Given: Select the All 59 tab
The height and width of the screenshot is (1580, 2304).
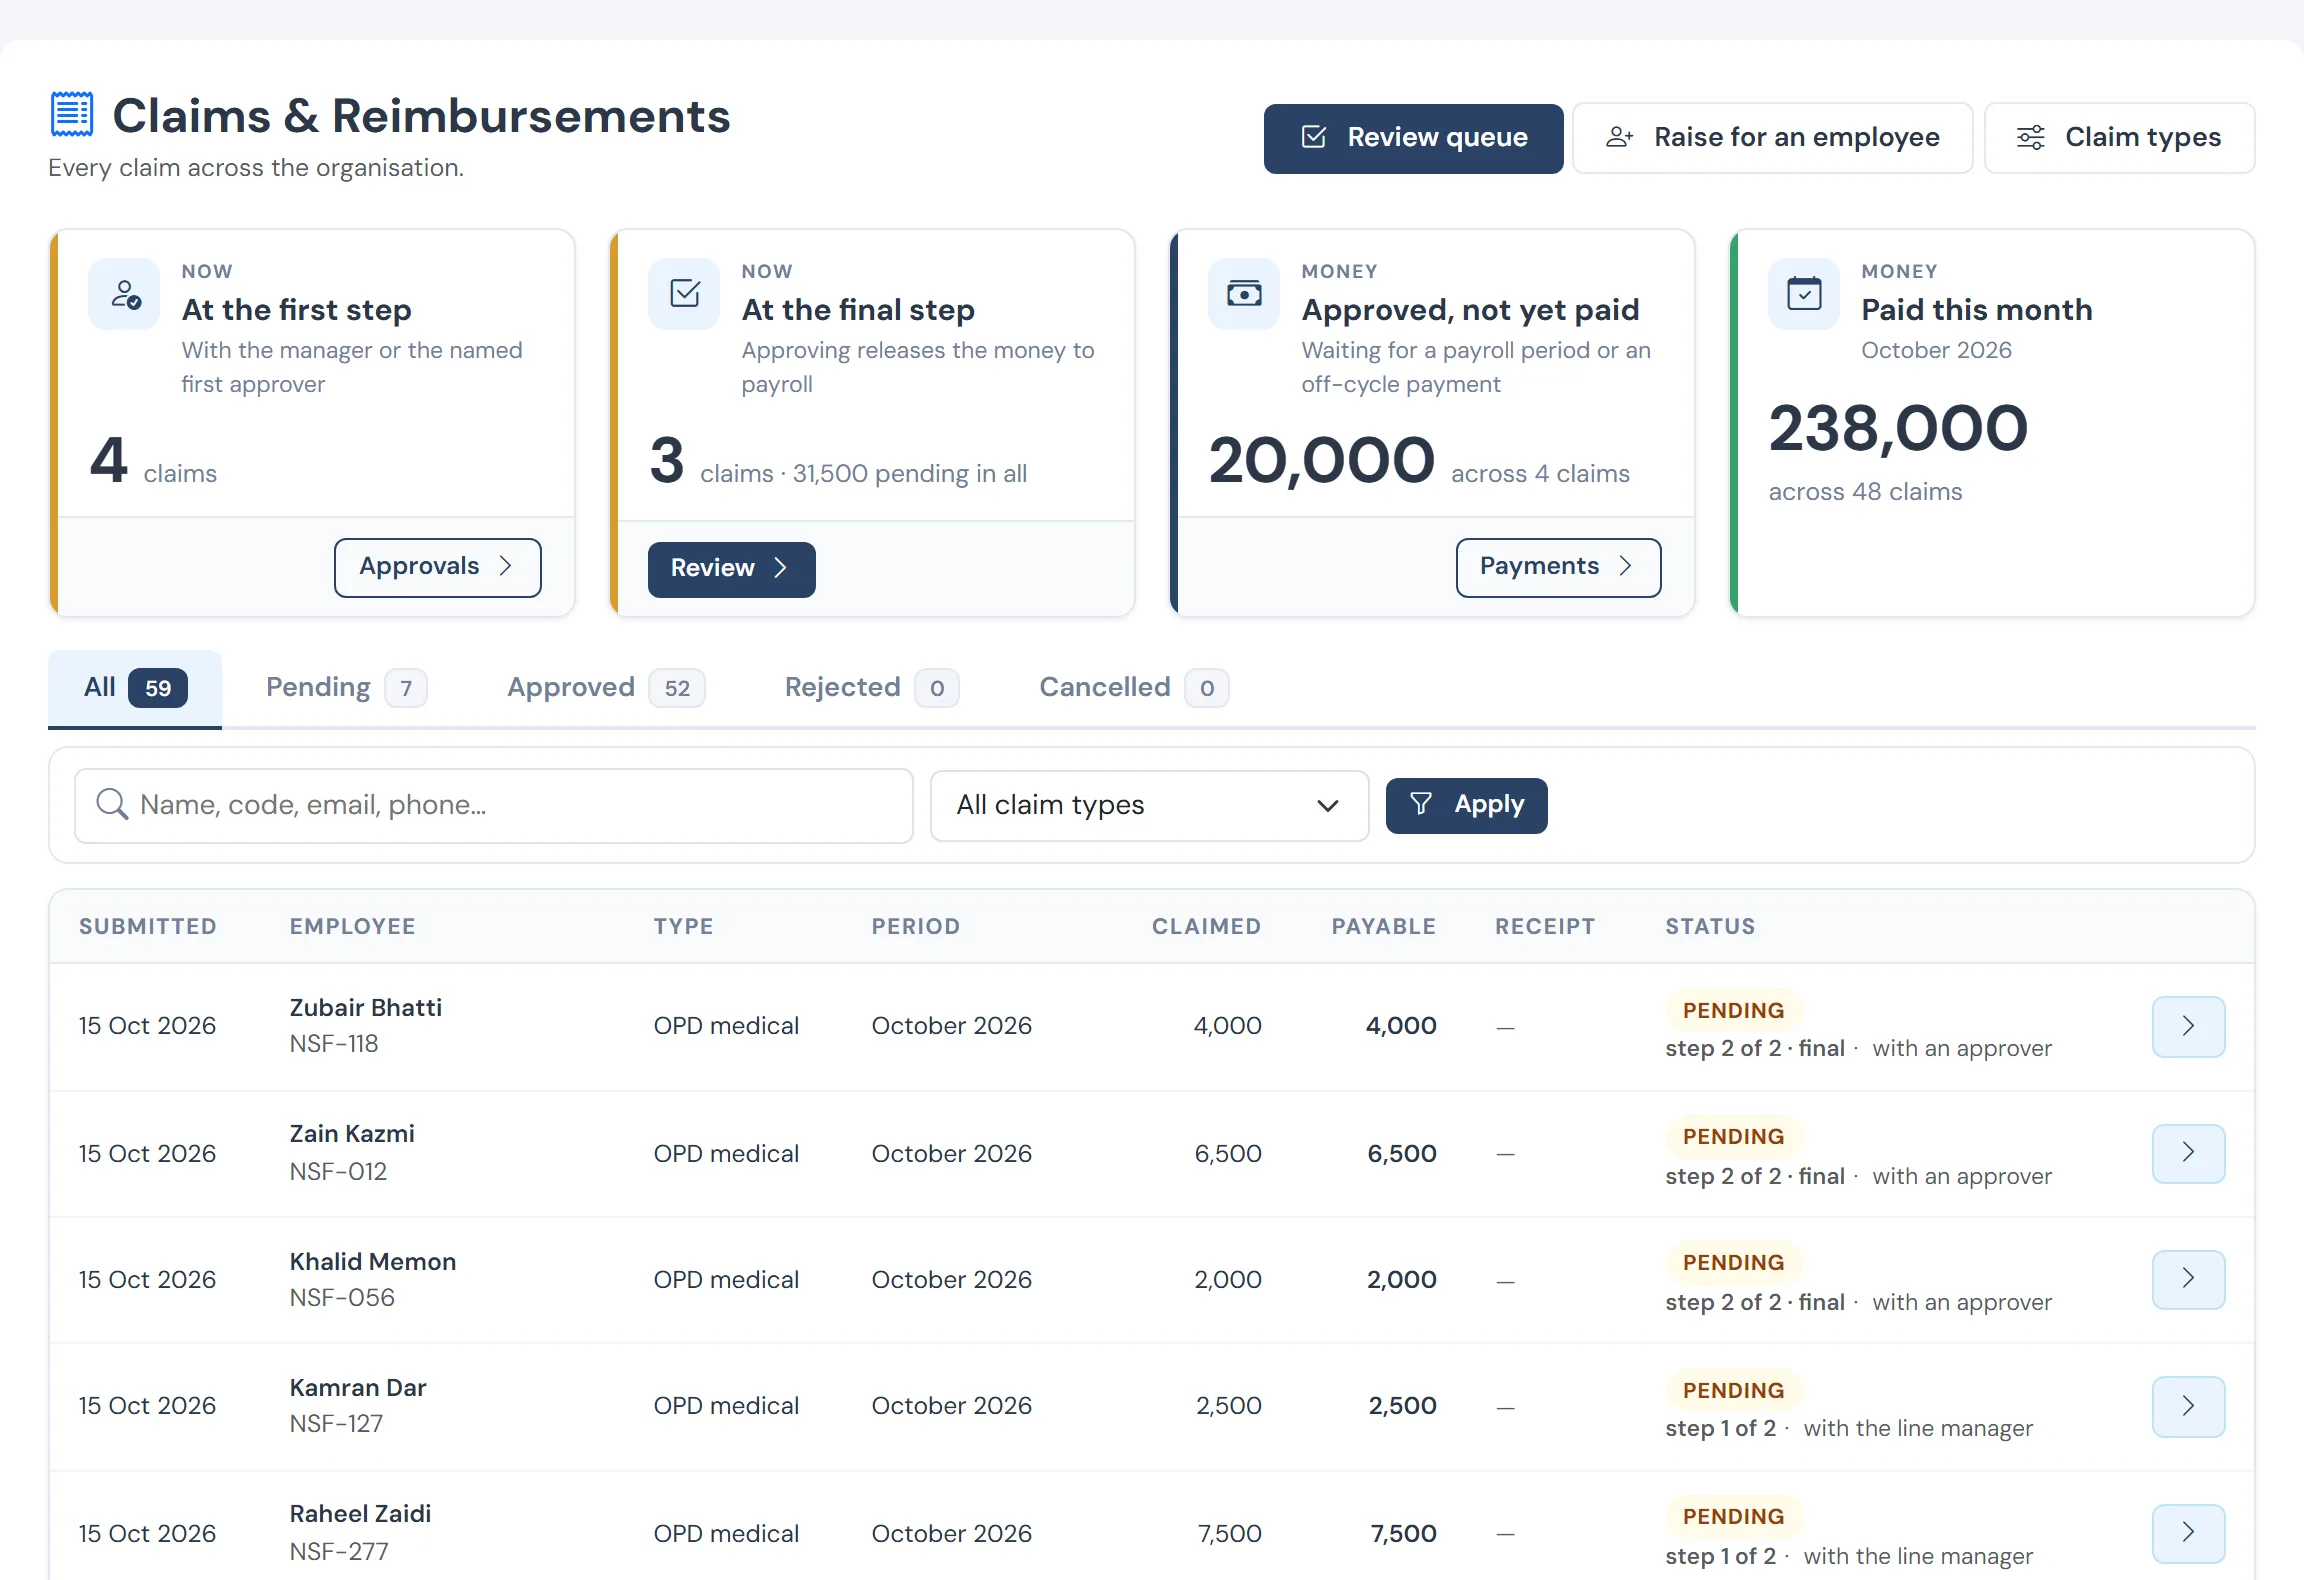Looking at the screenshot, I should click(135, 688).
